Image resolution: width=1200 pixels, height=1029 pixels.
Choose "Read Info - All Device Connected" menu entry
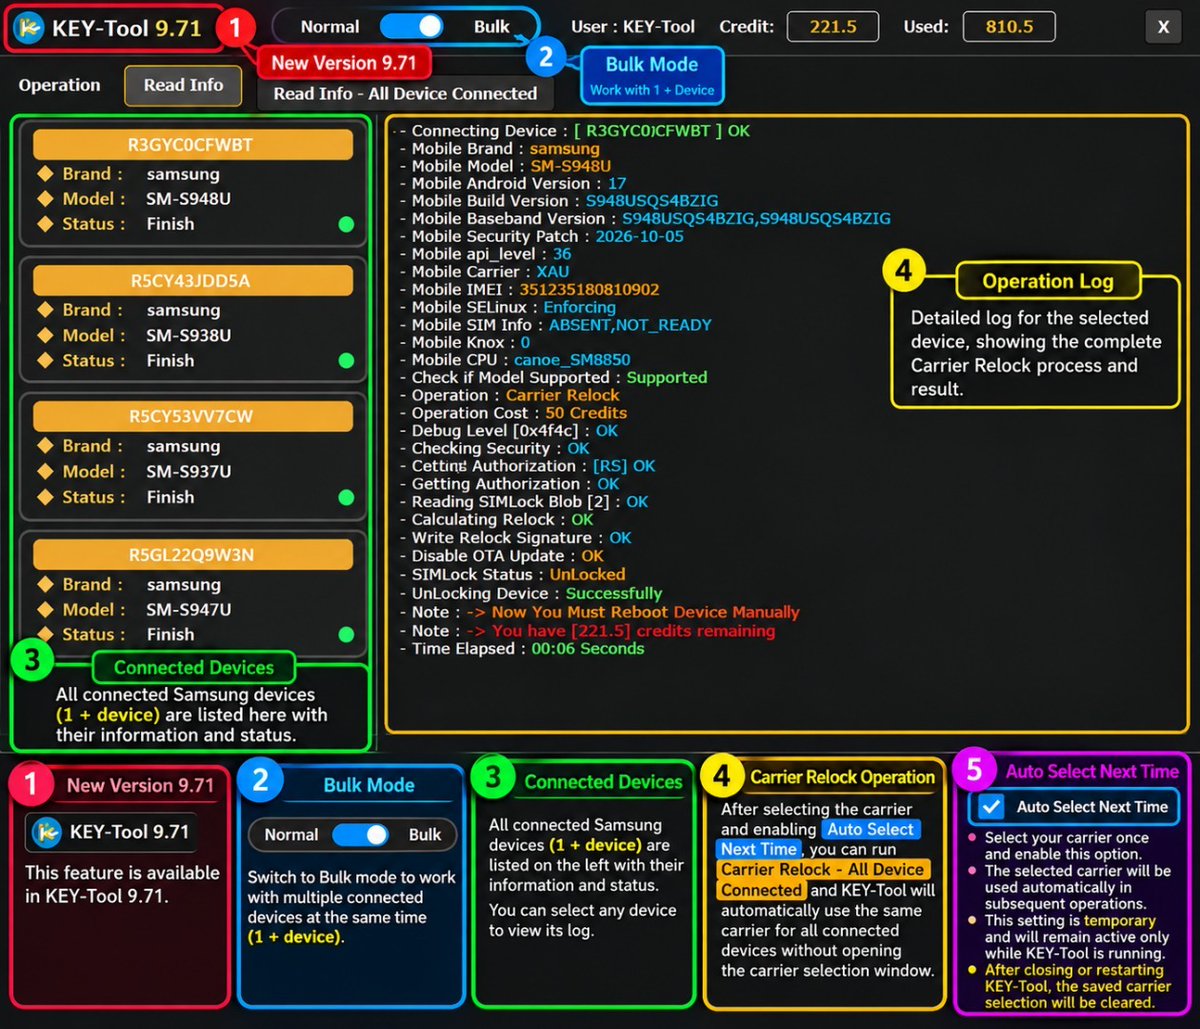point(405,93)
